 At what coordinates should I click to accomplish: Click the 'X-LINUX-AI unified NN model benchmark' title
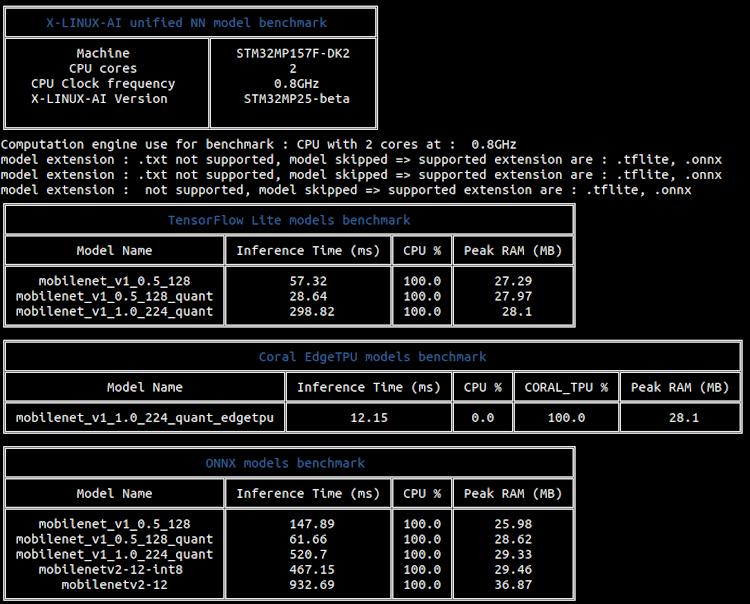point(187,22)
